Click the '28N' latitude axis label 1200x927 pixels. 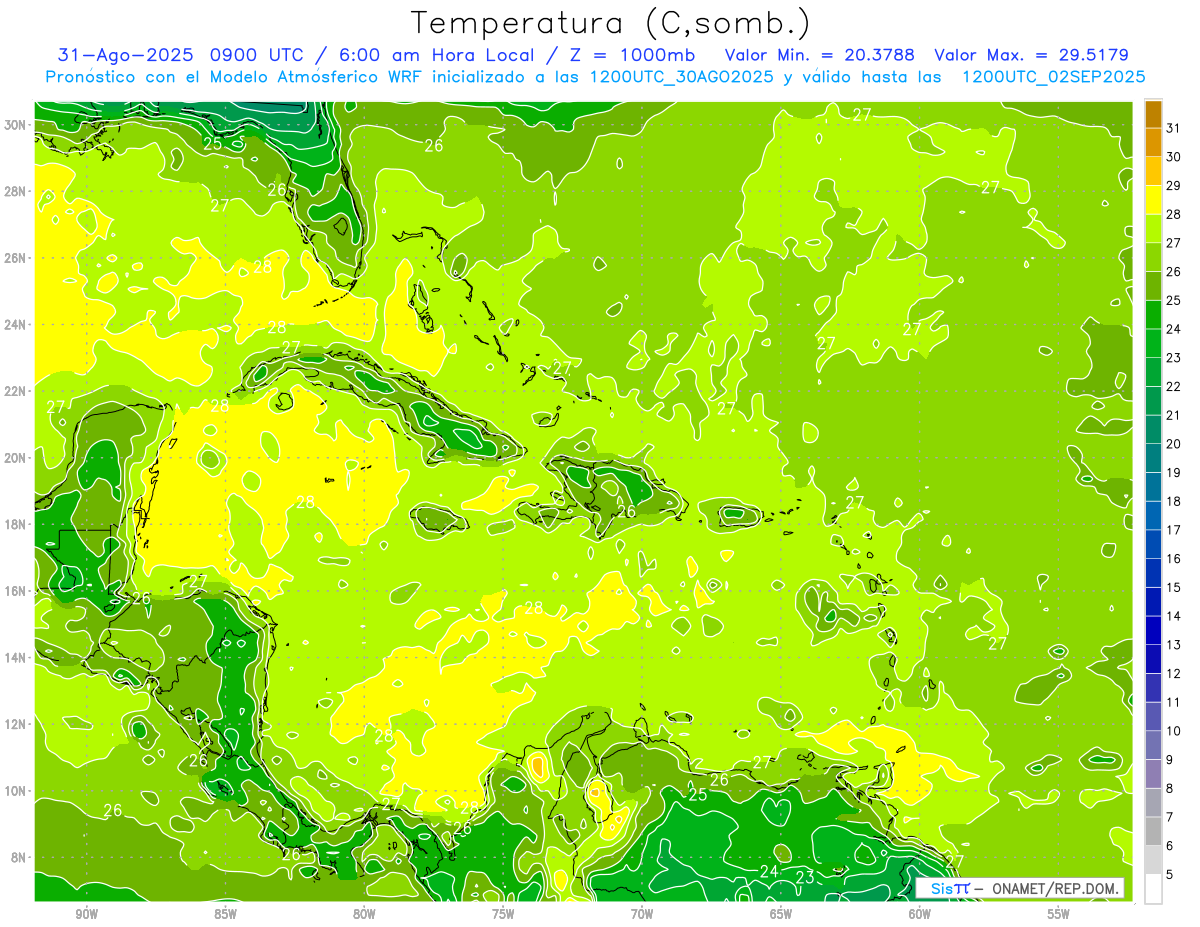pyautogui.click(x=15, y=191)
